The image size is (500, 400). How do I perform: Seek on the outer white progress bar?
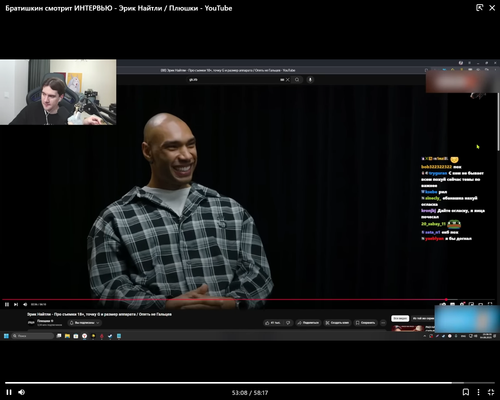(x=250, y=383)
